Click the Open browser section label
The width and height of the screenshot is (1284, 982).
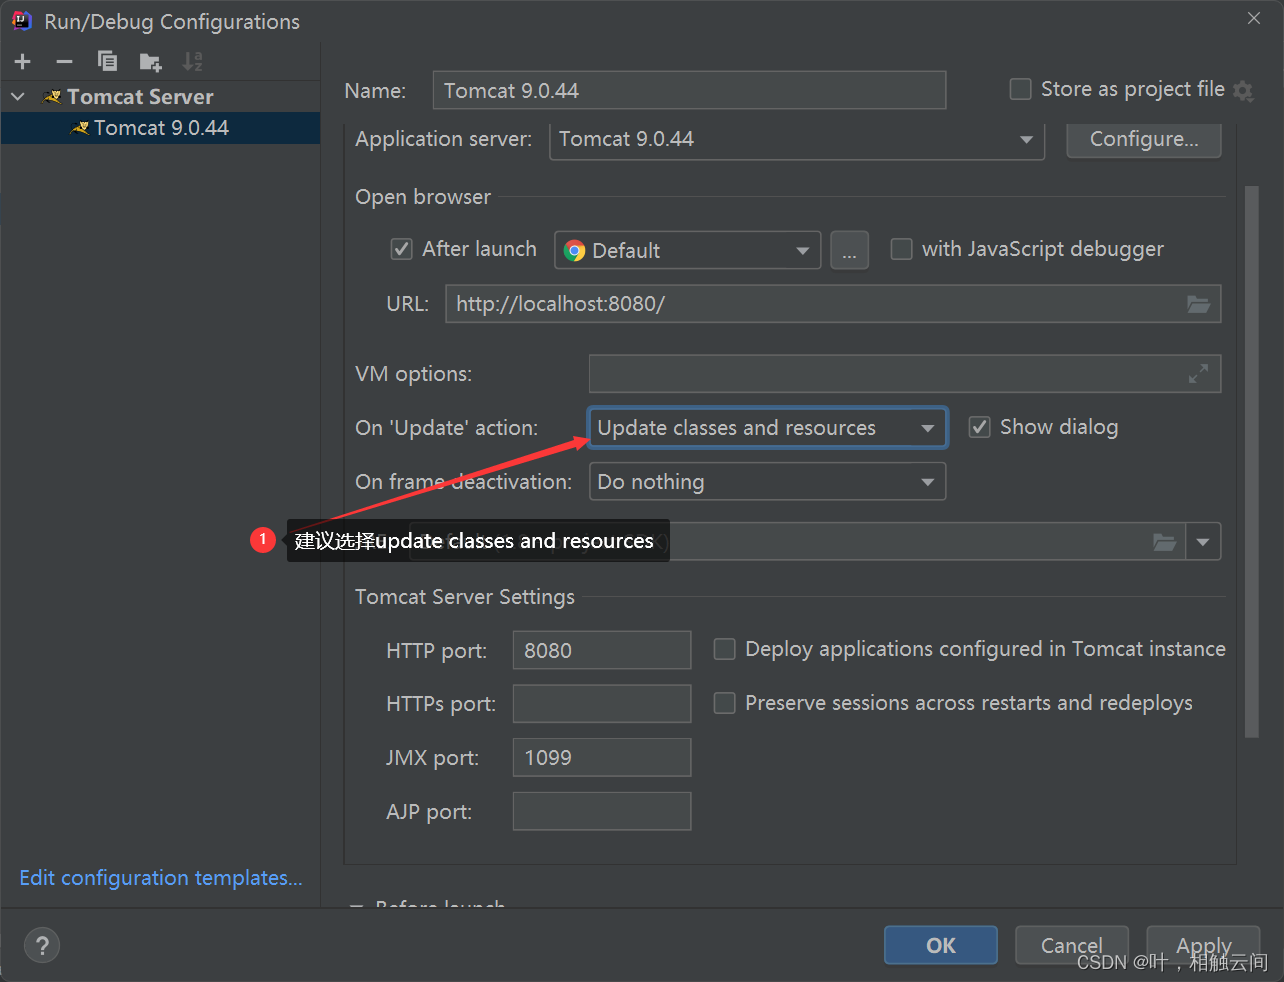(x=423, y=197)
